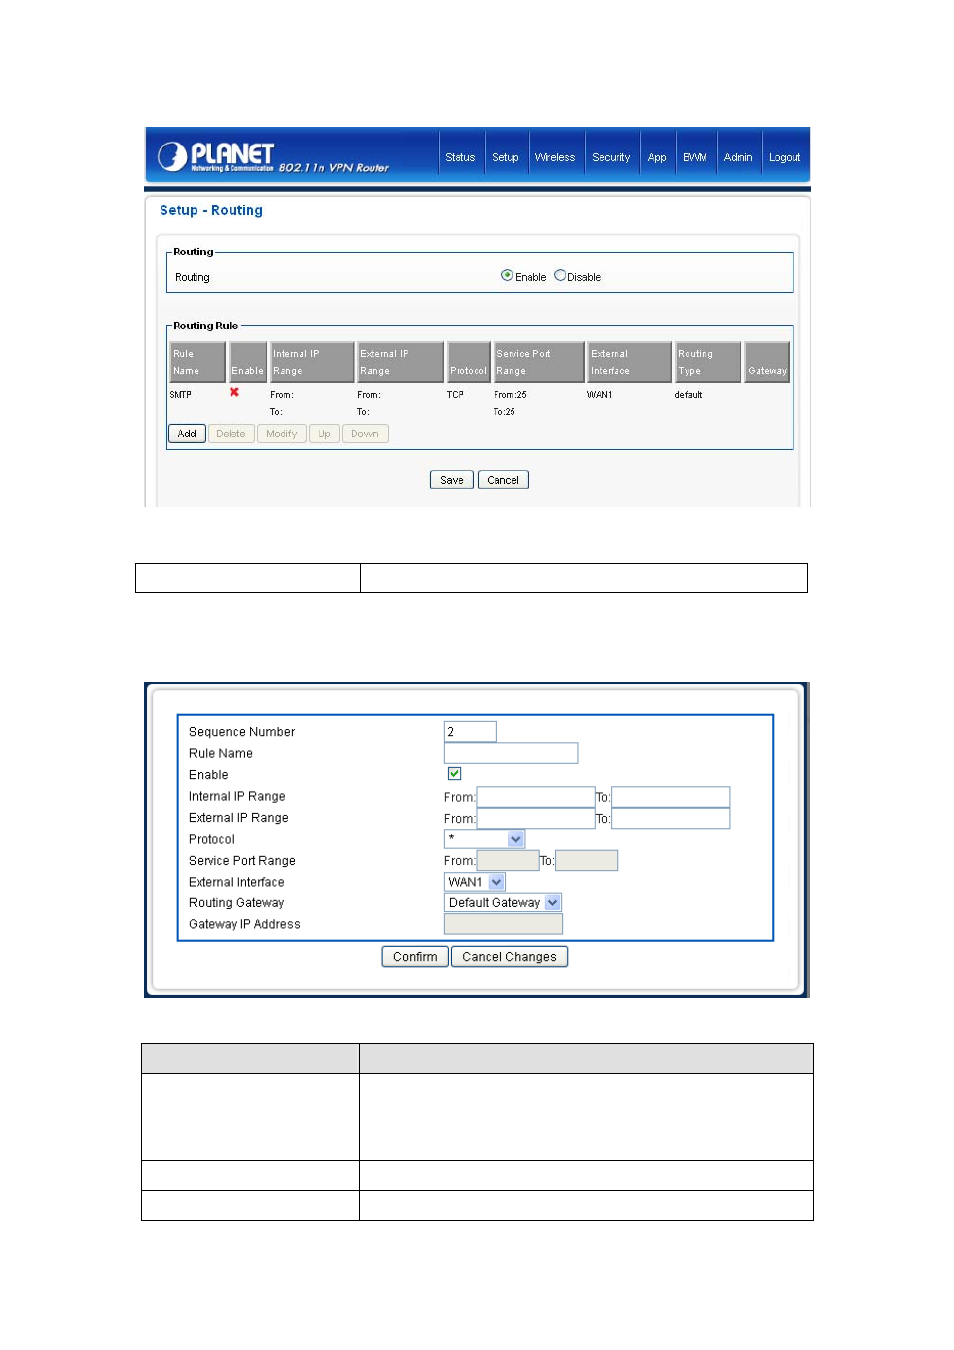Screen dimensions: 954x1350
Task: Click the Gateway IP Address field
Action: point(504,924)
